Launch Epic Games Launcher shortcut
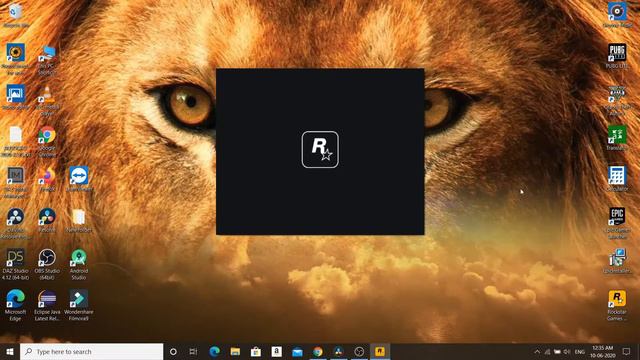 pyautogui.click(x=617, y=223)
